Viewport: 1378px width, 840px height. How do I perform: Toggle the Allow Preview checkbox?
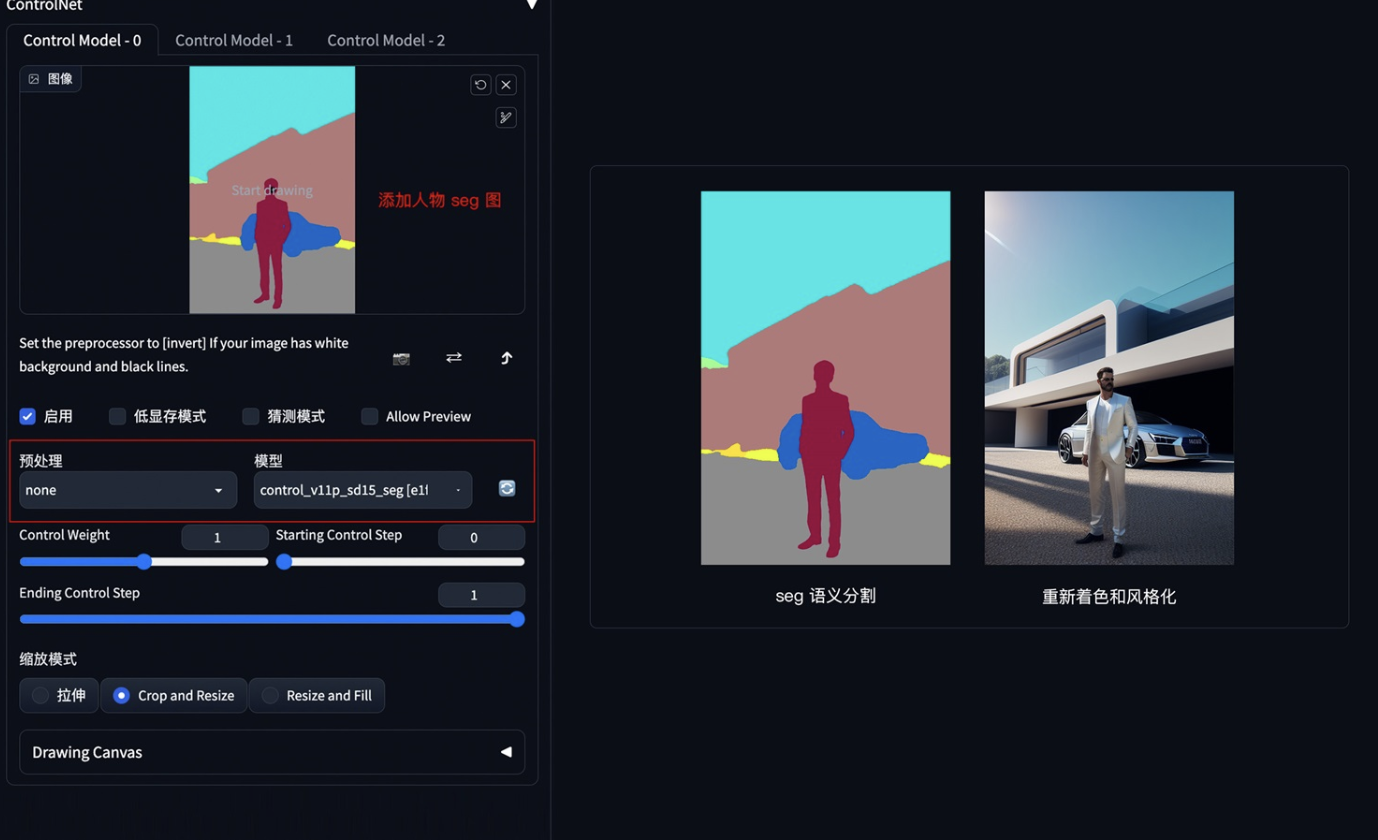click(370, 416)
